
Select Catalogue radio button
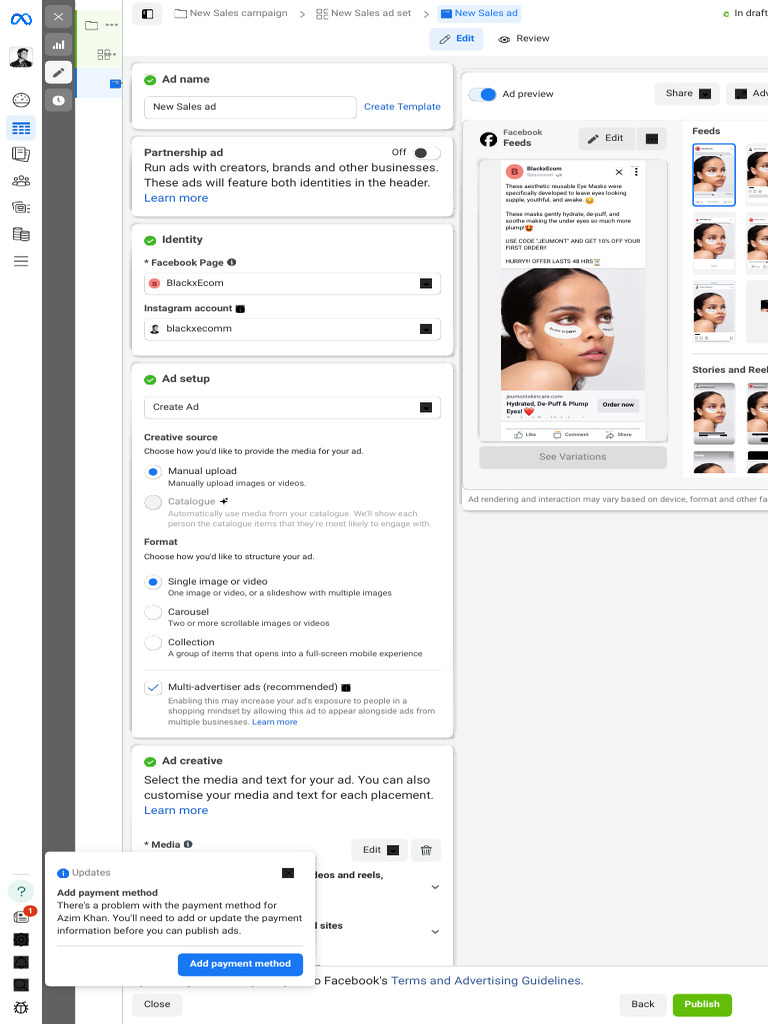153,502
